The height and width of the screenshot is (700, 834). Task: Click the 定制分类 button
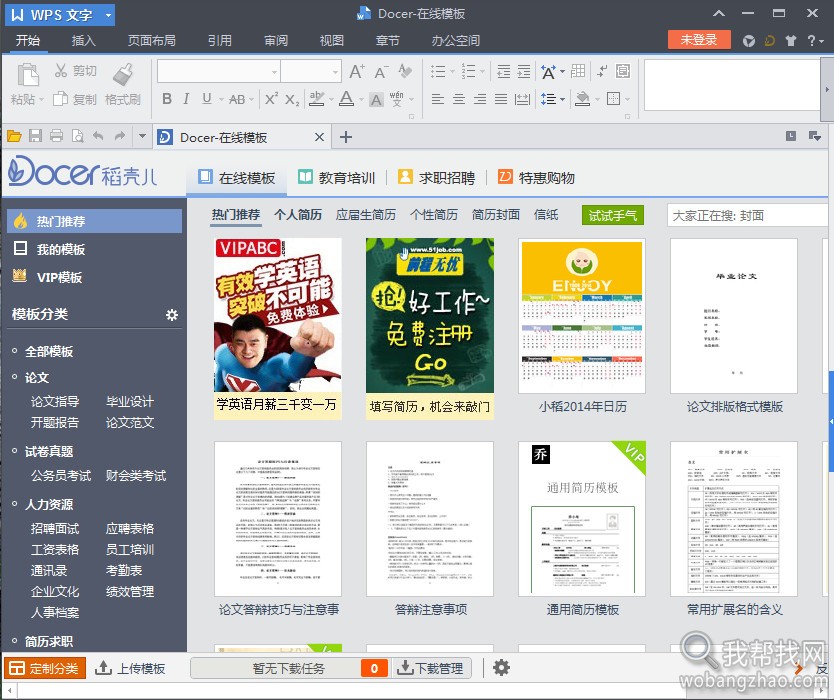[x=45, y=668]
